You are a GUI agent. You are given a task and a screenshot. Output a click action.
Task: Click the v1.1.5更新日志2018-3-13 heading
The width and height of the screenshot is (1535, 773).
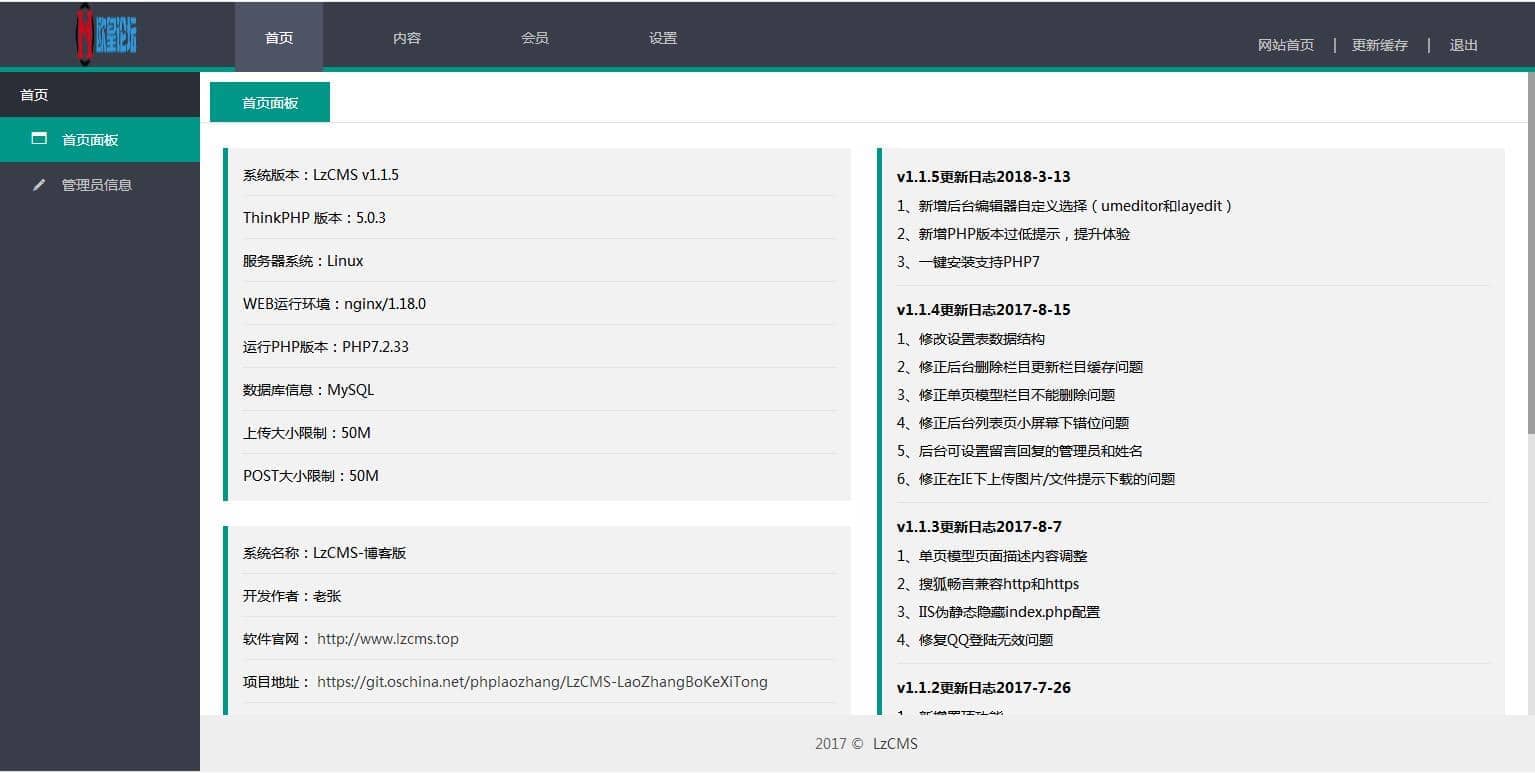click(983, 177)
